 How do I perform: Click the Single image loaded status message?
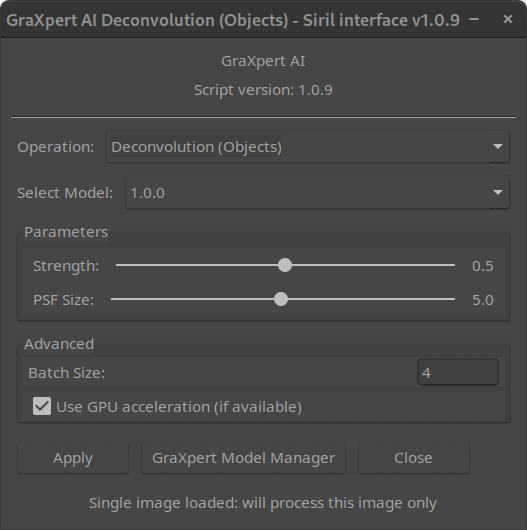tap(263, 503)
